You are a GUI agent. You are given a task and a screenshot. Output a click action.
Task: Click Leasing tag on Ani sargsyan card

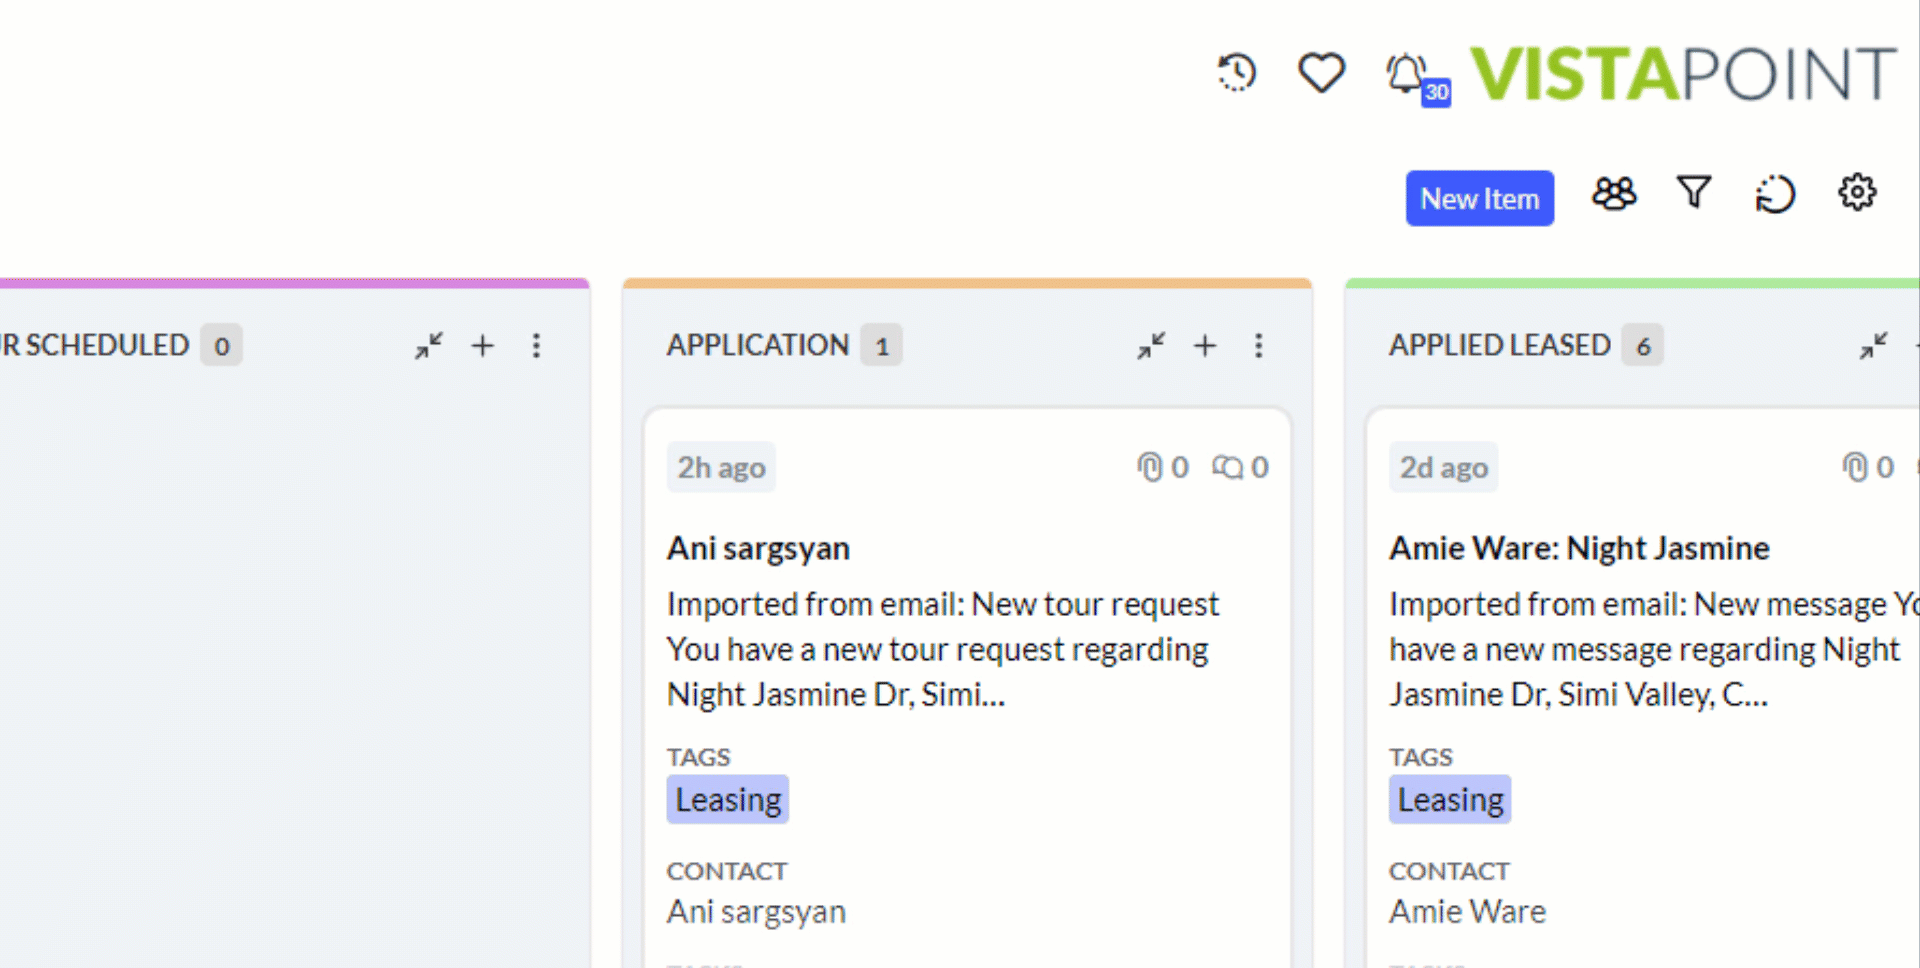click(728, 800)
